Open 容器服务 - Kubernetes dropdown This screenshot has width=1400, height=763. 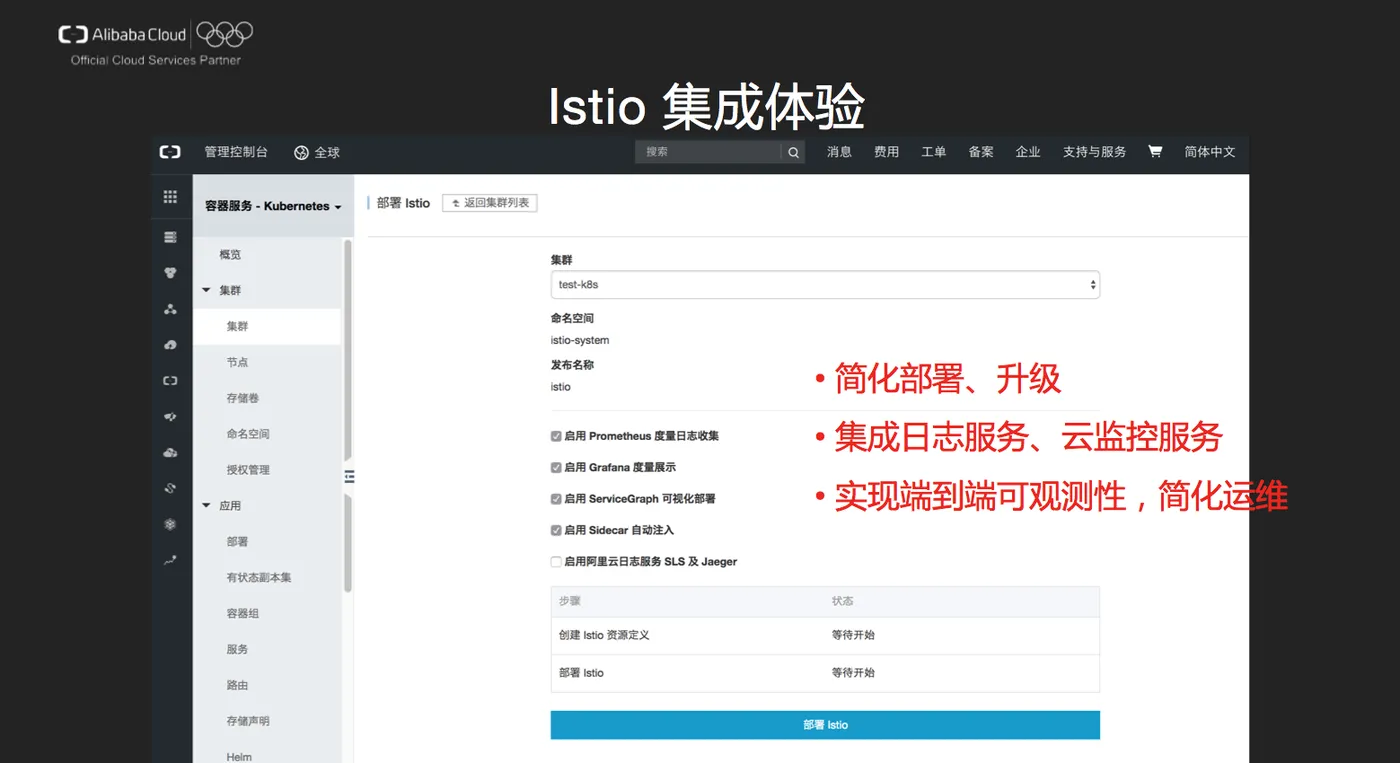(x=273, y=206)
